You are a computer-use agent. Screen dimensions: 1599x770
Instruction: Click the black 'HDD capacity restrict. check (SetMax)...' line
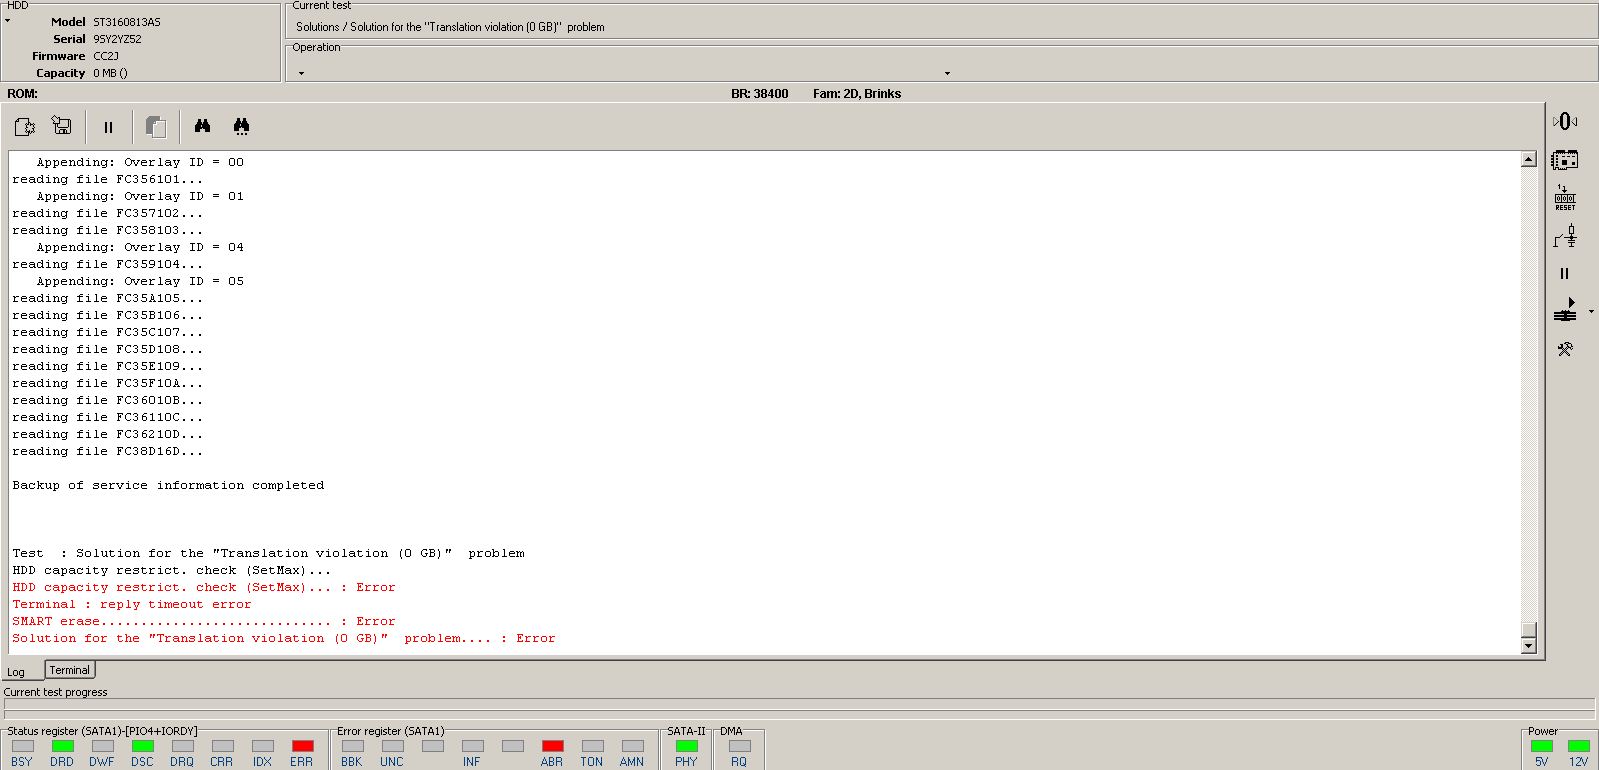point(172,570)
